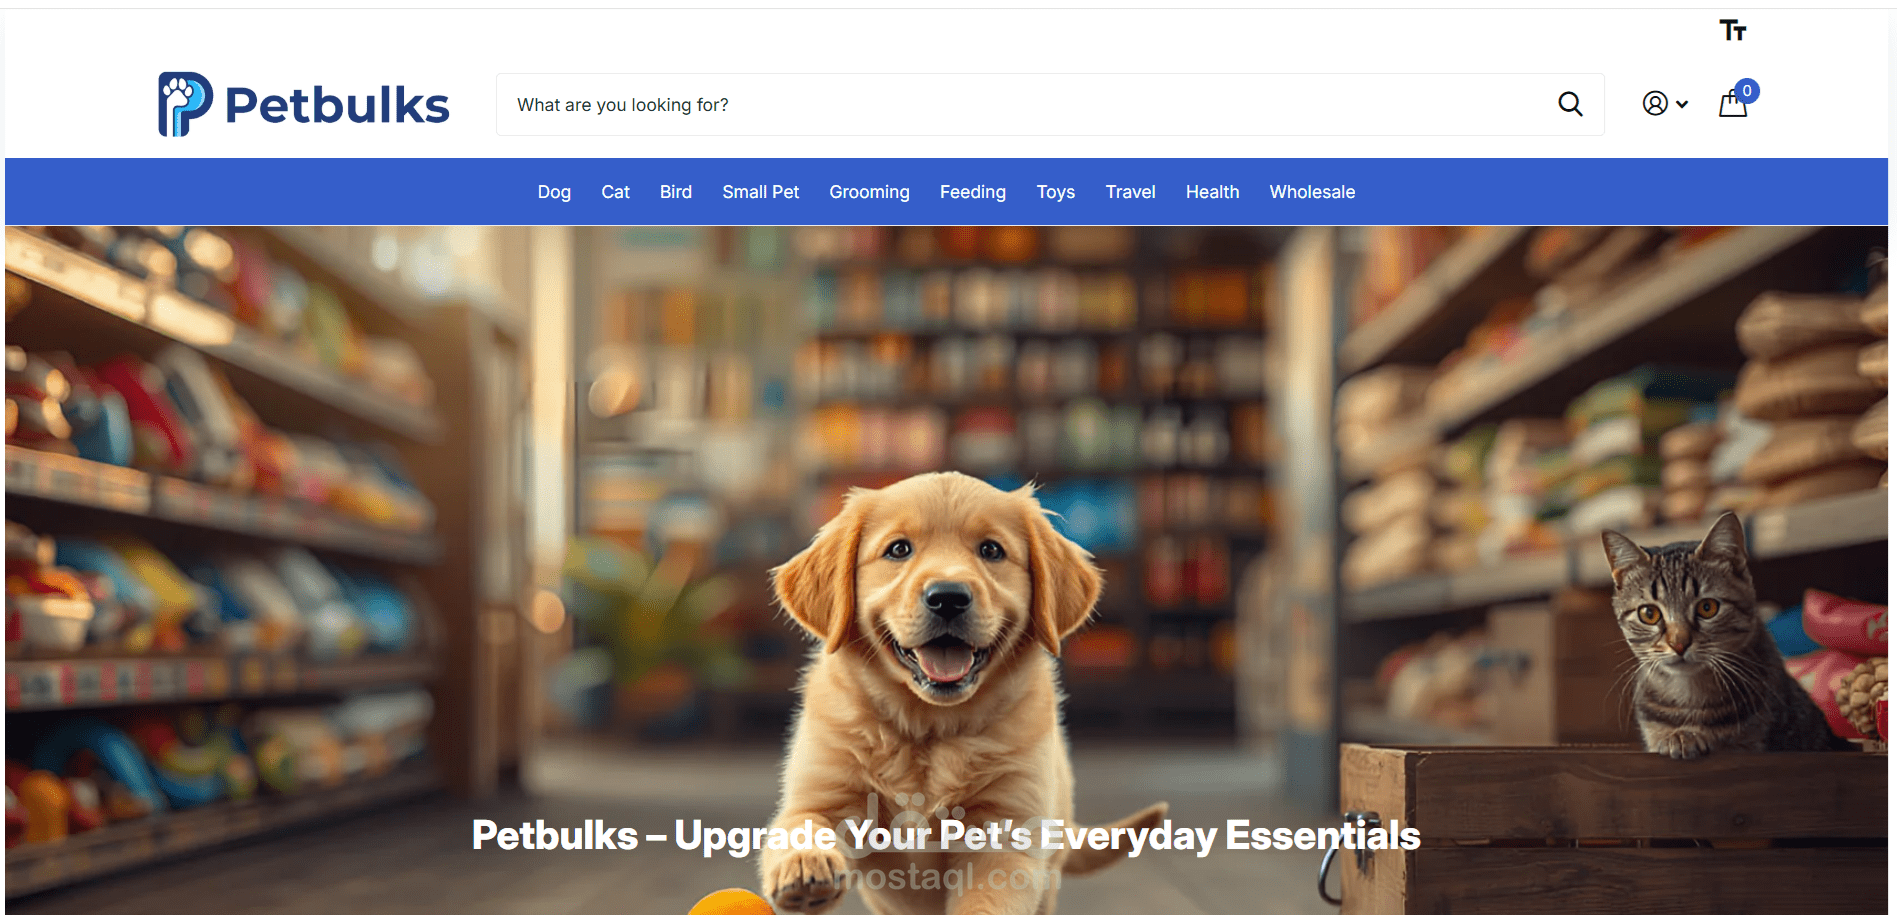Click the cart item count badge
The height and width of the screenshot is (915, 1897).
[x=1747, y=91]
